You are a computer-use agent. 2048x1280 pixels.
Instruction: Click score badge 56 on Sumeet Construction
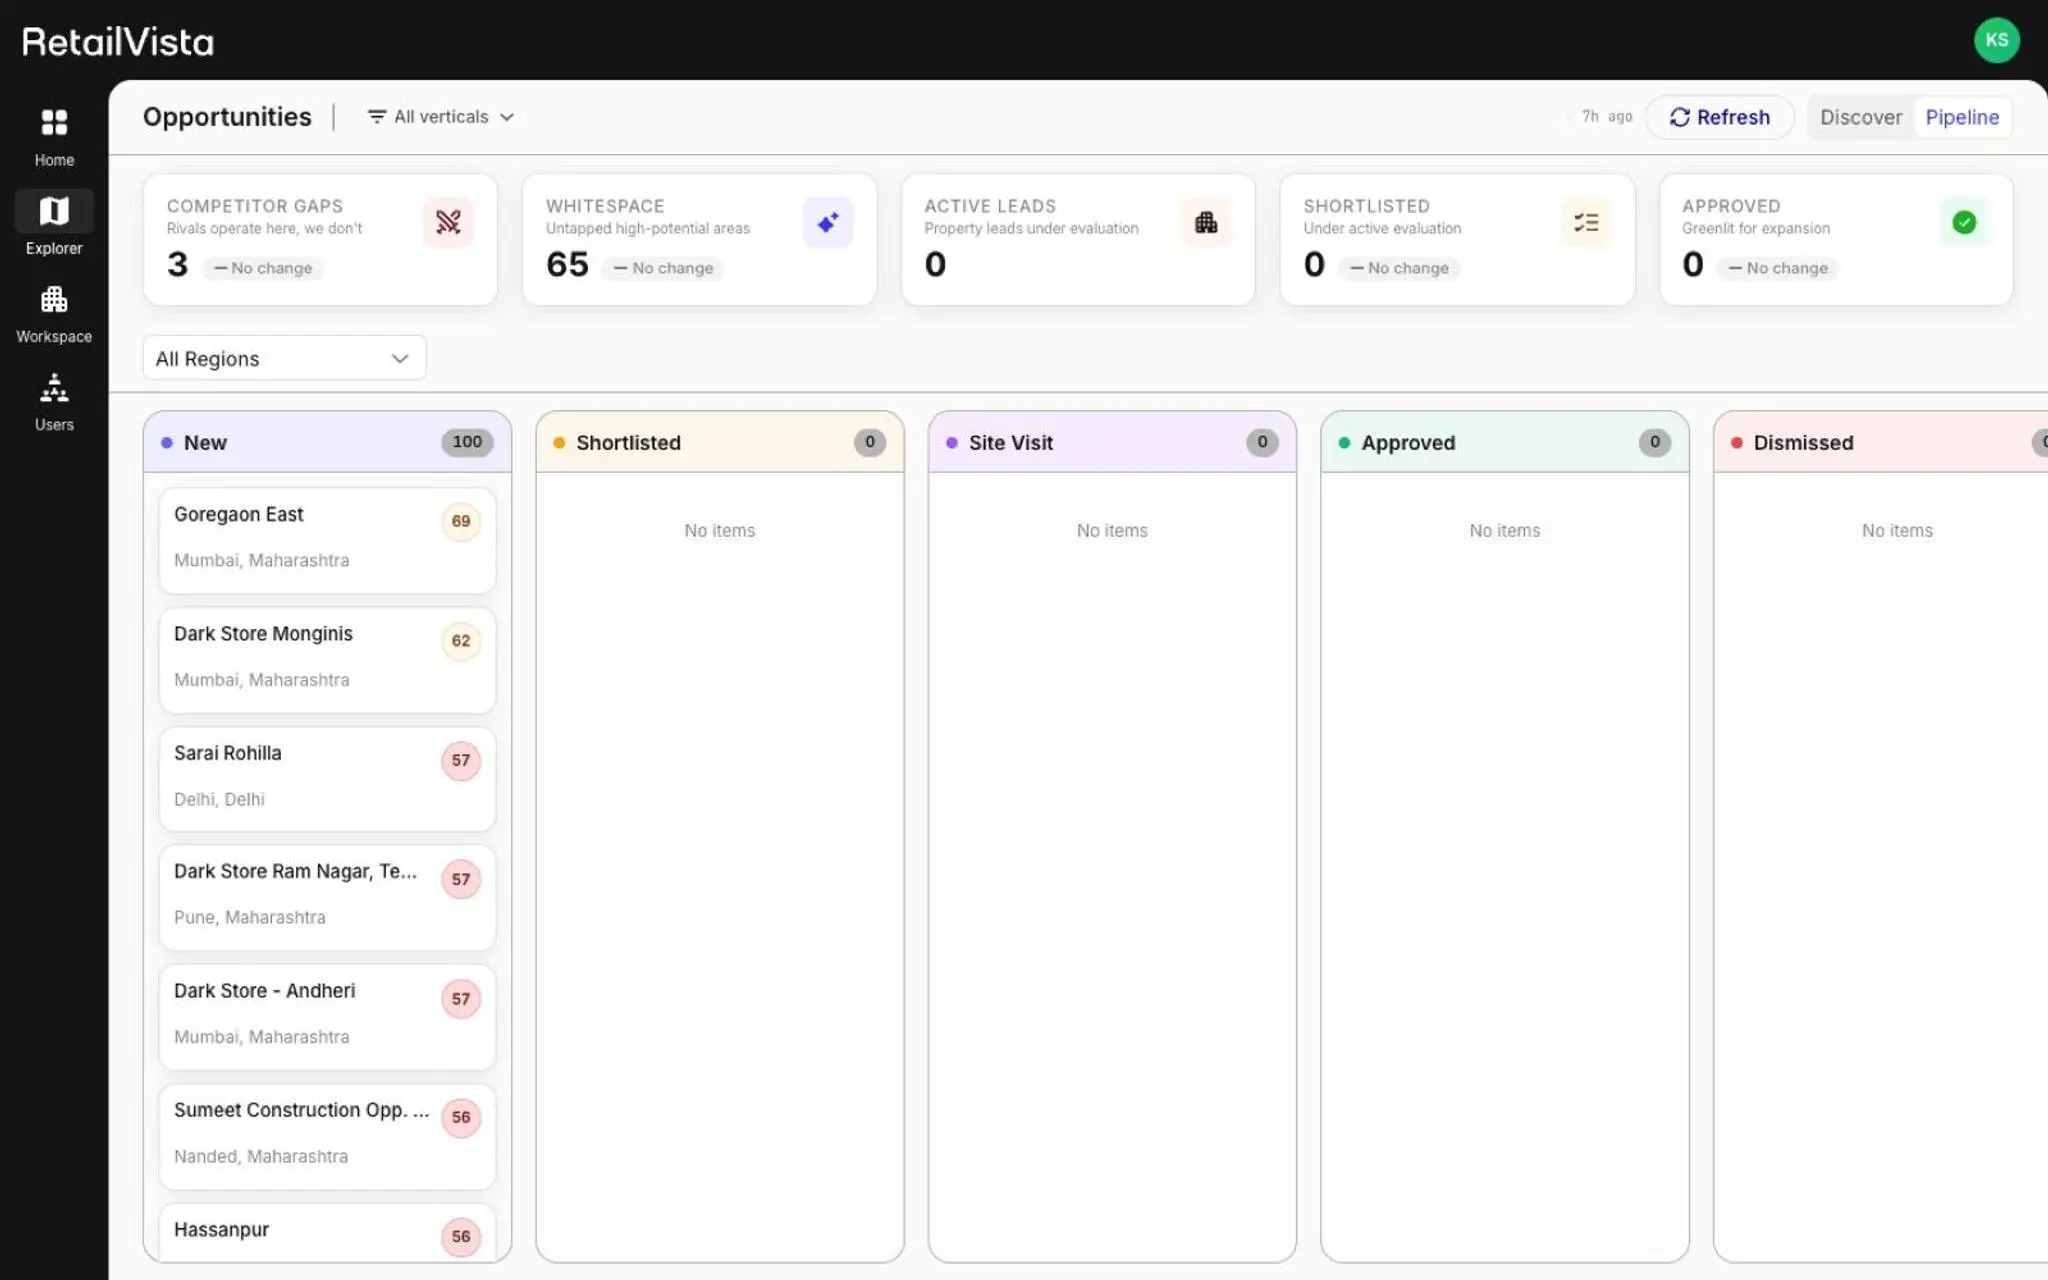click(461, 1117)
